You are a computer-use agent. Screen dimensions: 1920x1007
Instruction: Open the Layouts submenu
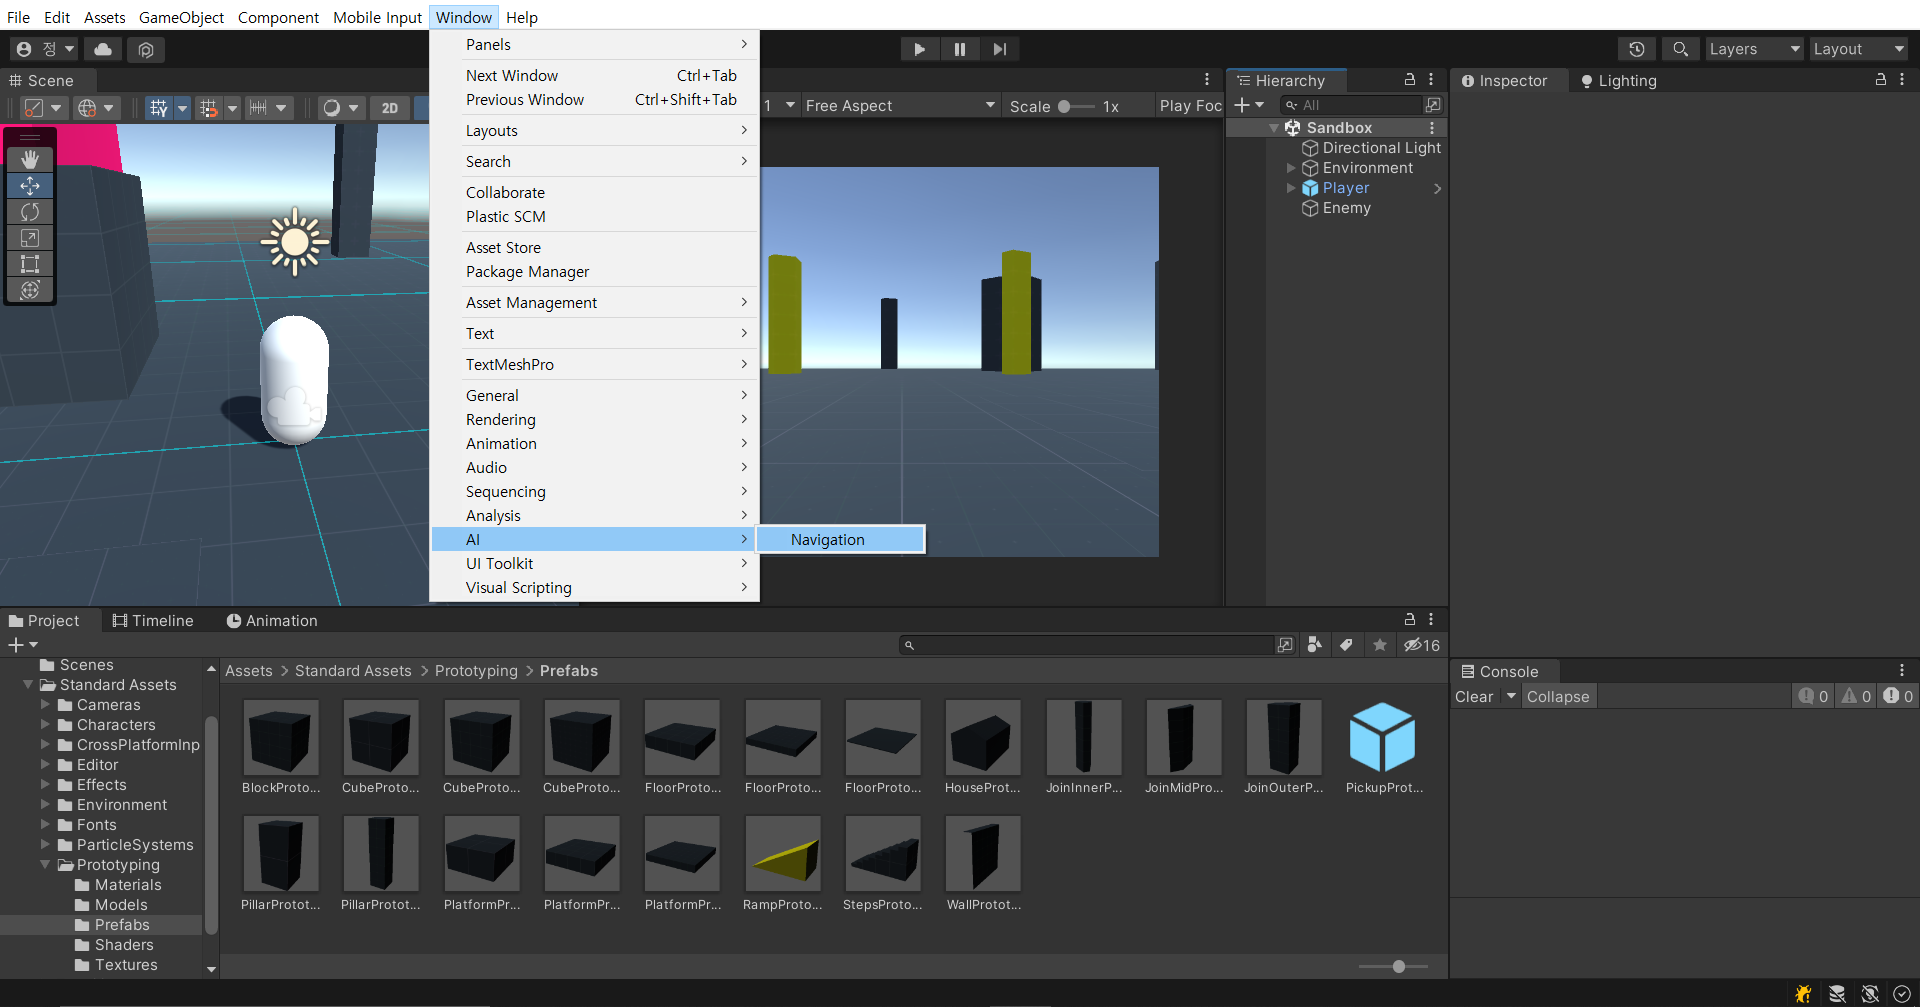[x=595, y=131]
